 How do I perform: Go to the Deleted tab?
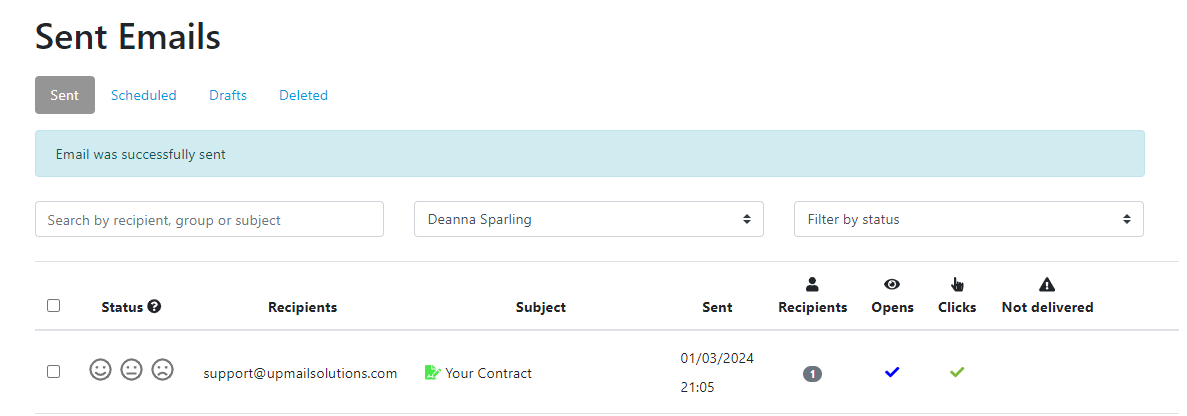(x=303, y=95)
